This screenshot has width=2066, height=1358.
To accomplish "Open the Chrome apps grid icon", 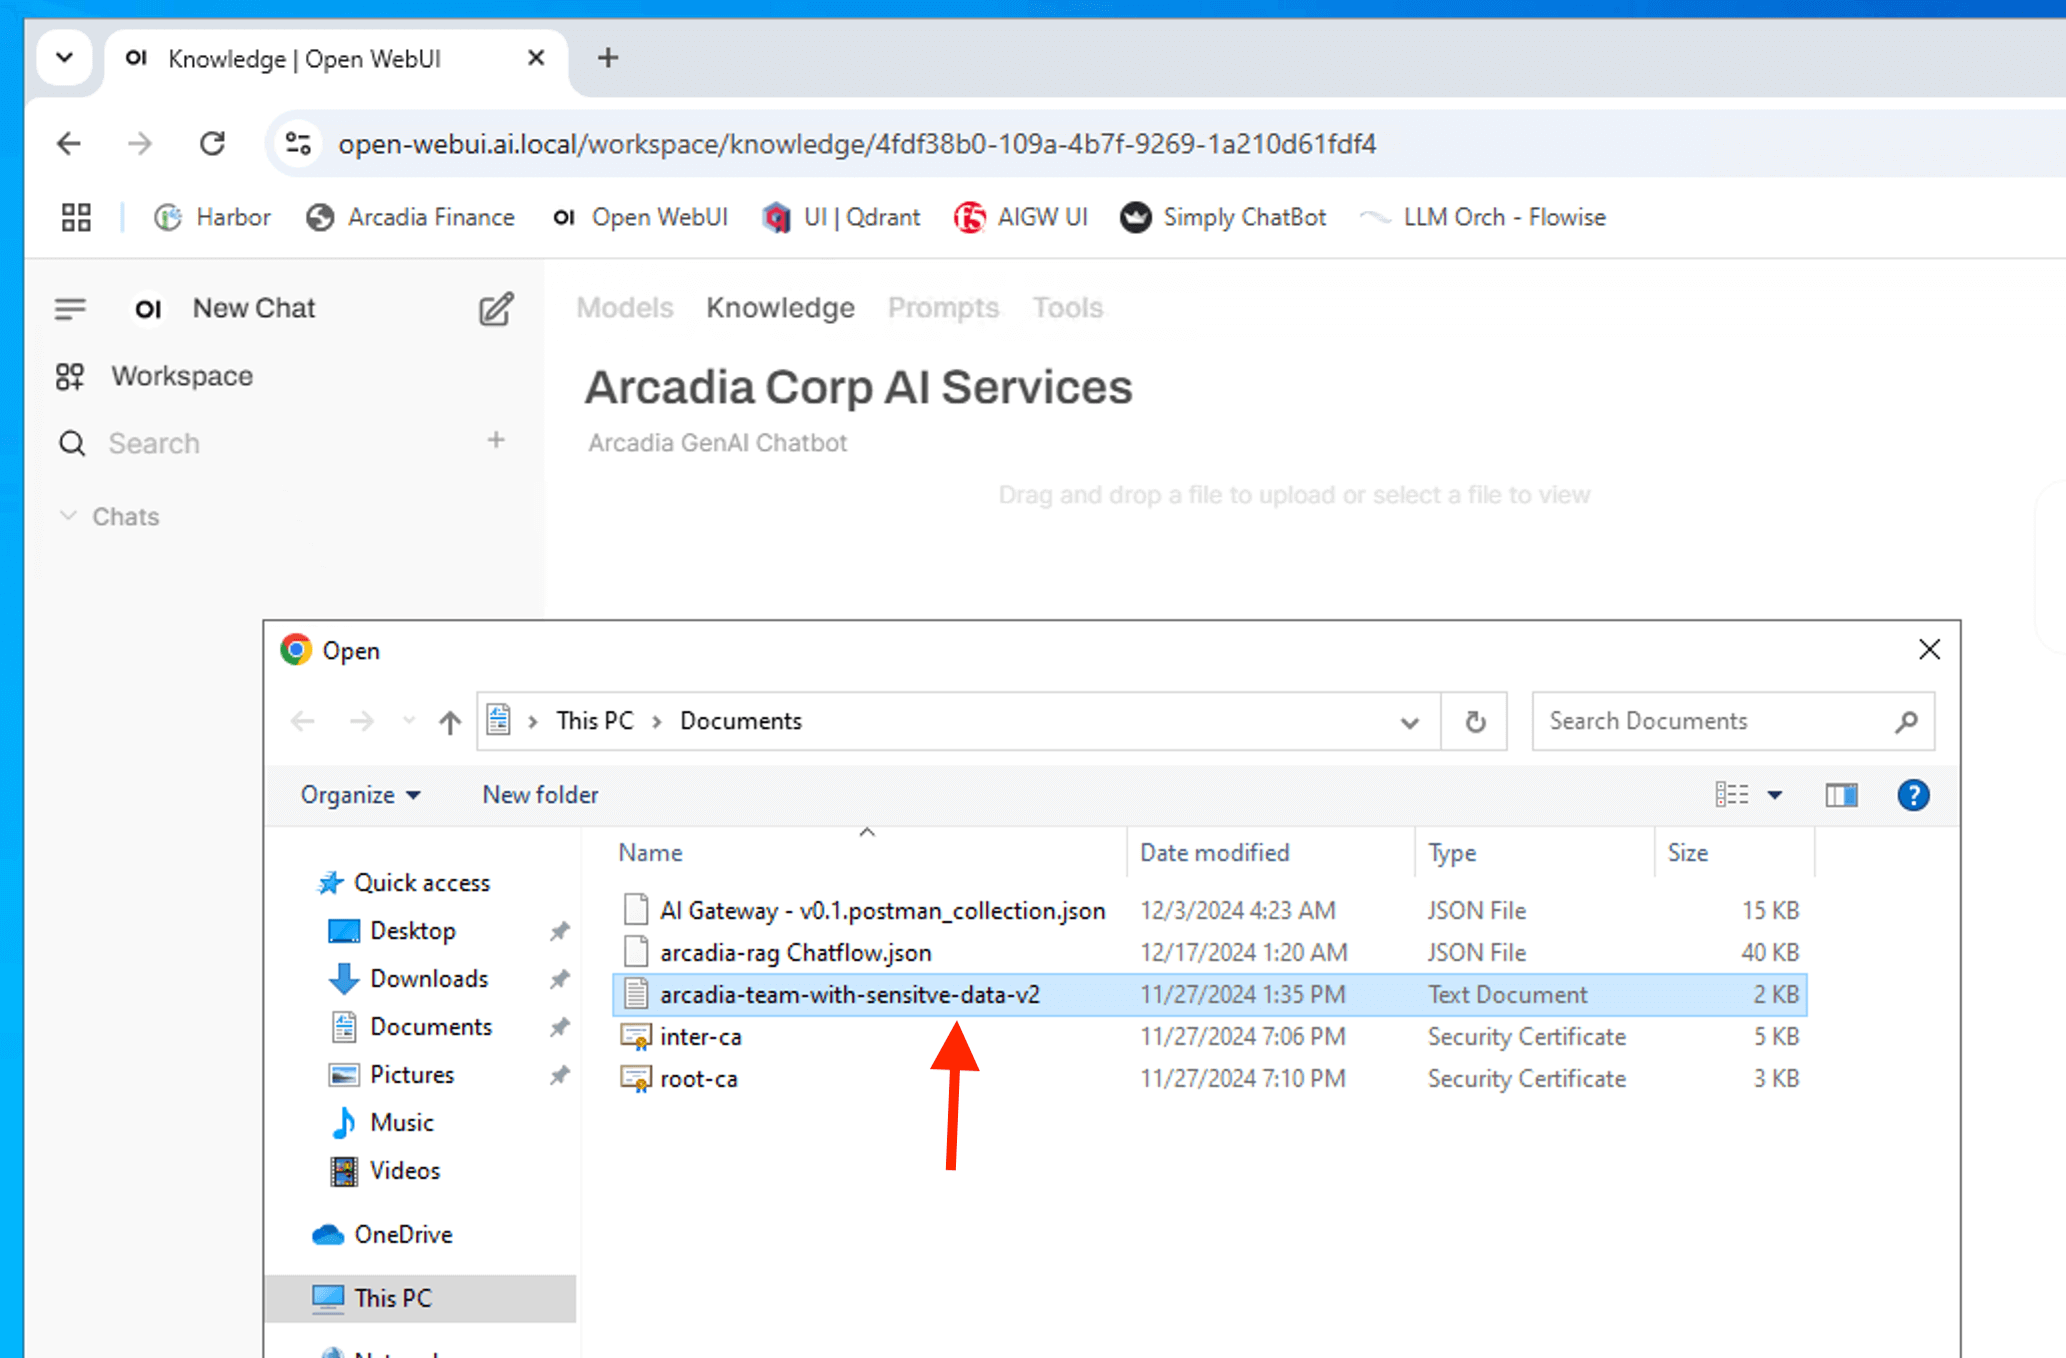I will tap(76, 217).
